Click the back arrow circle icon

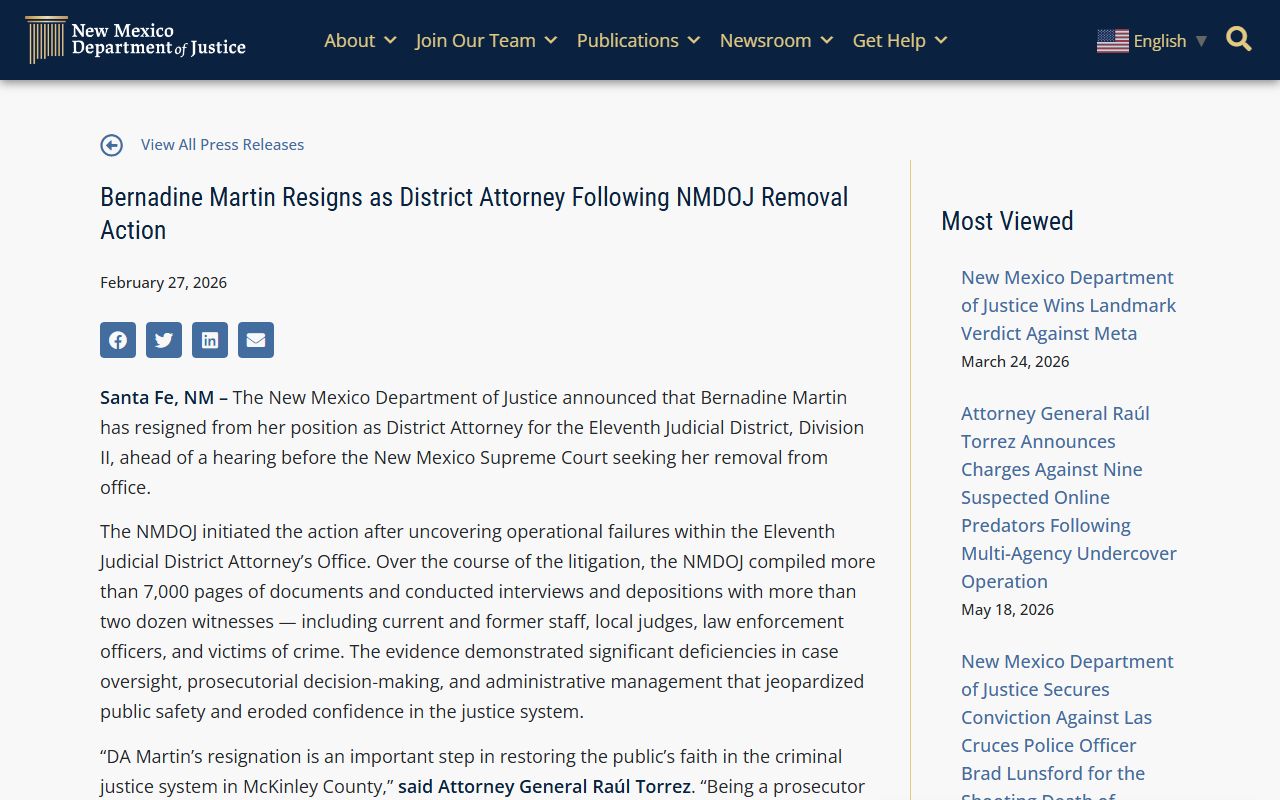click(112, 145)
